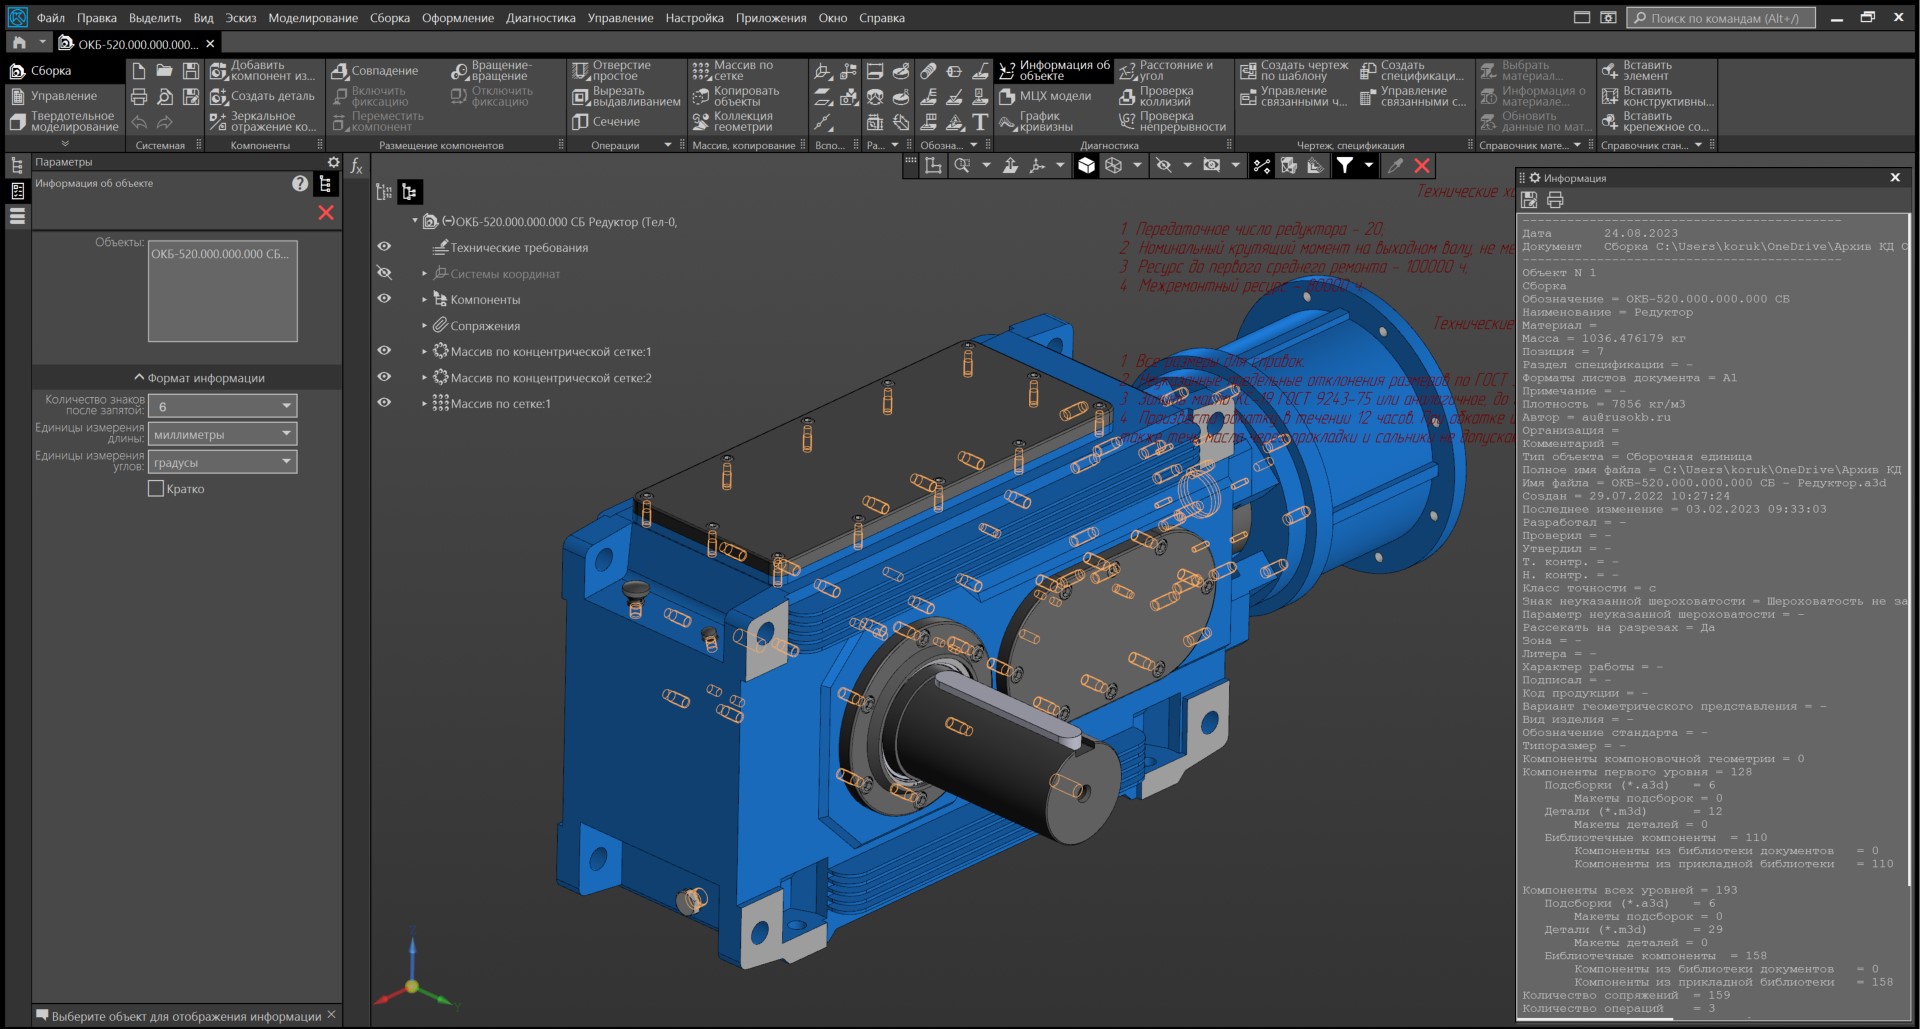Click the Массив по сетке tool
The height and width of the screenshot is (1029, 1920).
pyautogui.click(x=732, y=70)
